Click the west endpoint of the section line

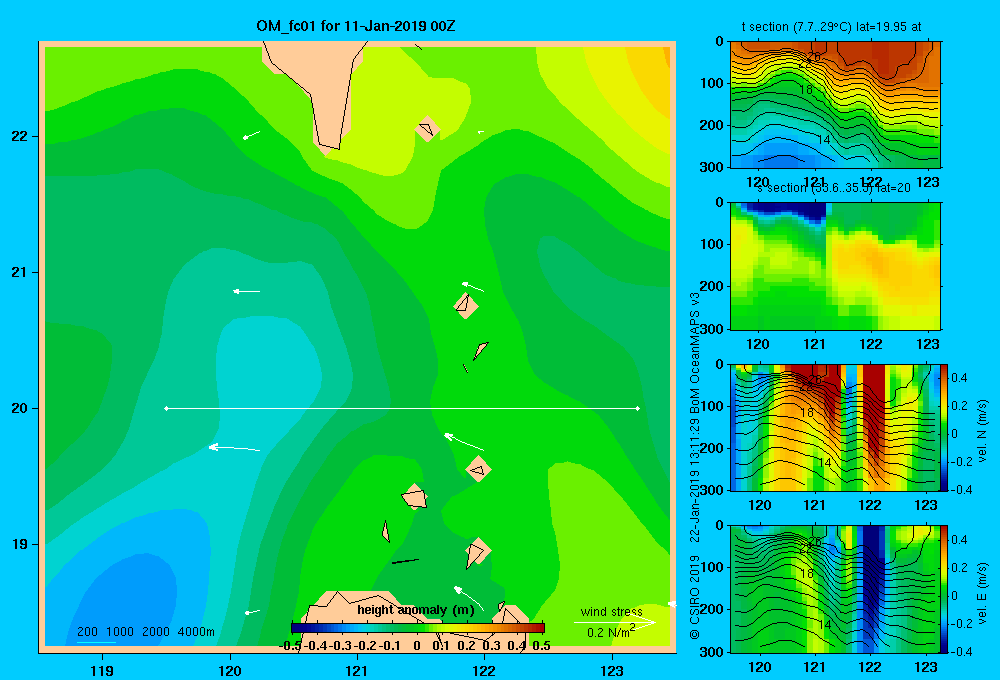(x=166, y=408)
